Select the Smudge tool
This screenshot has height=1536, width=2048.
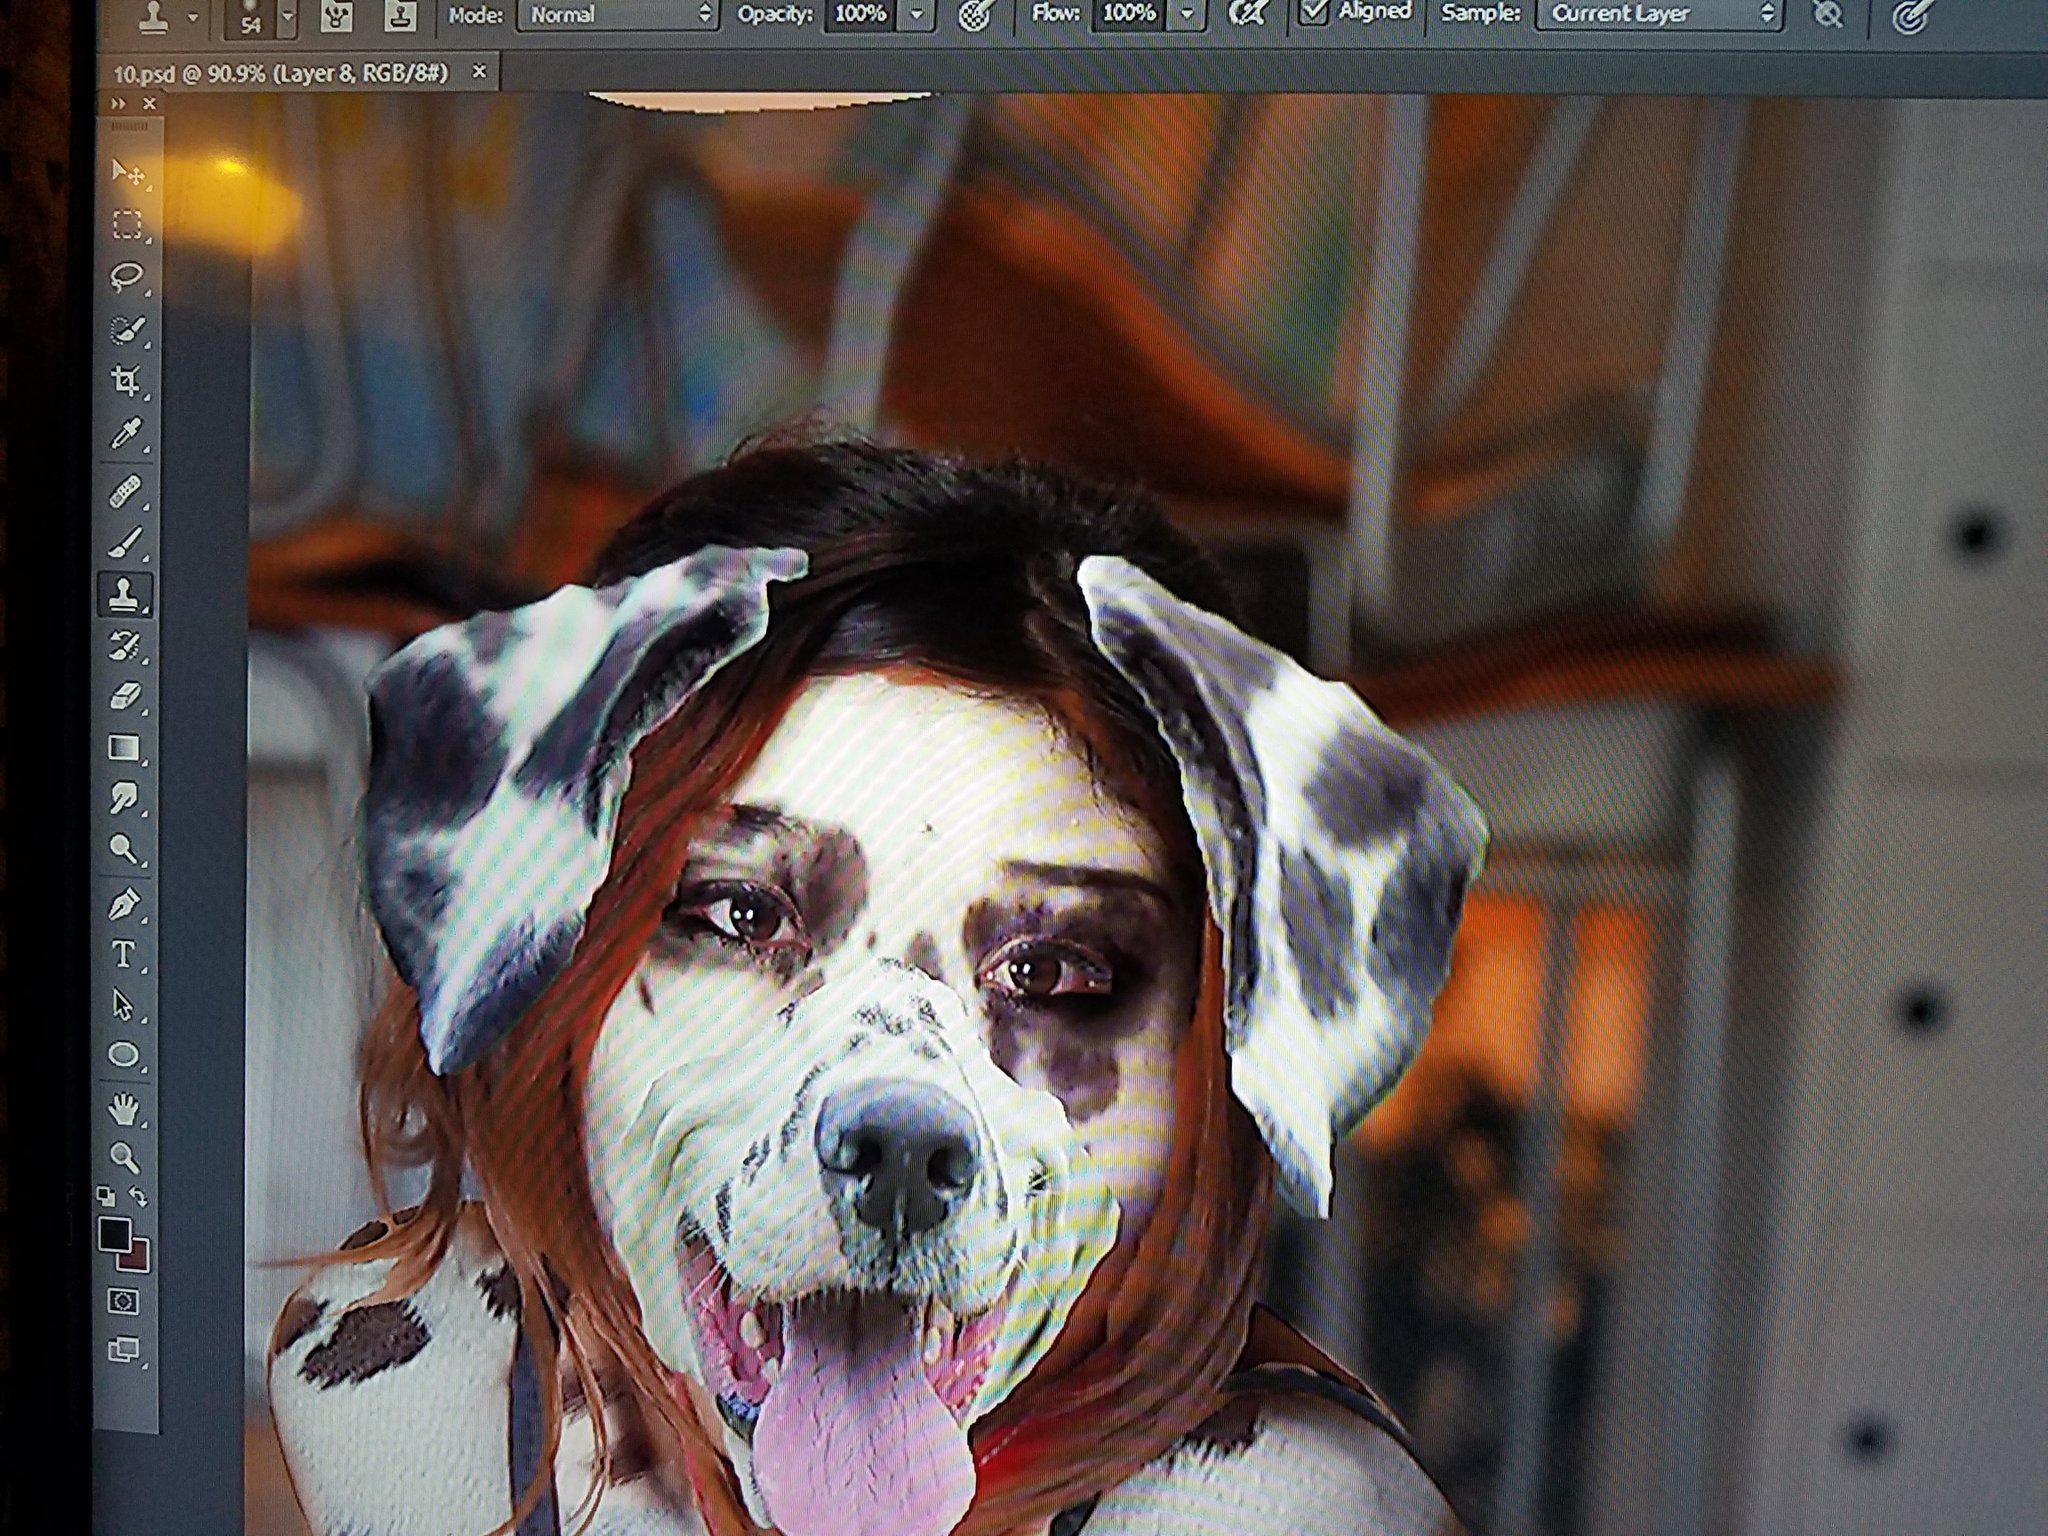tap(125, 798)
